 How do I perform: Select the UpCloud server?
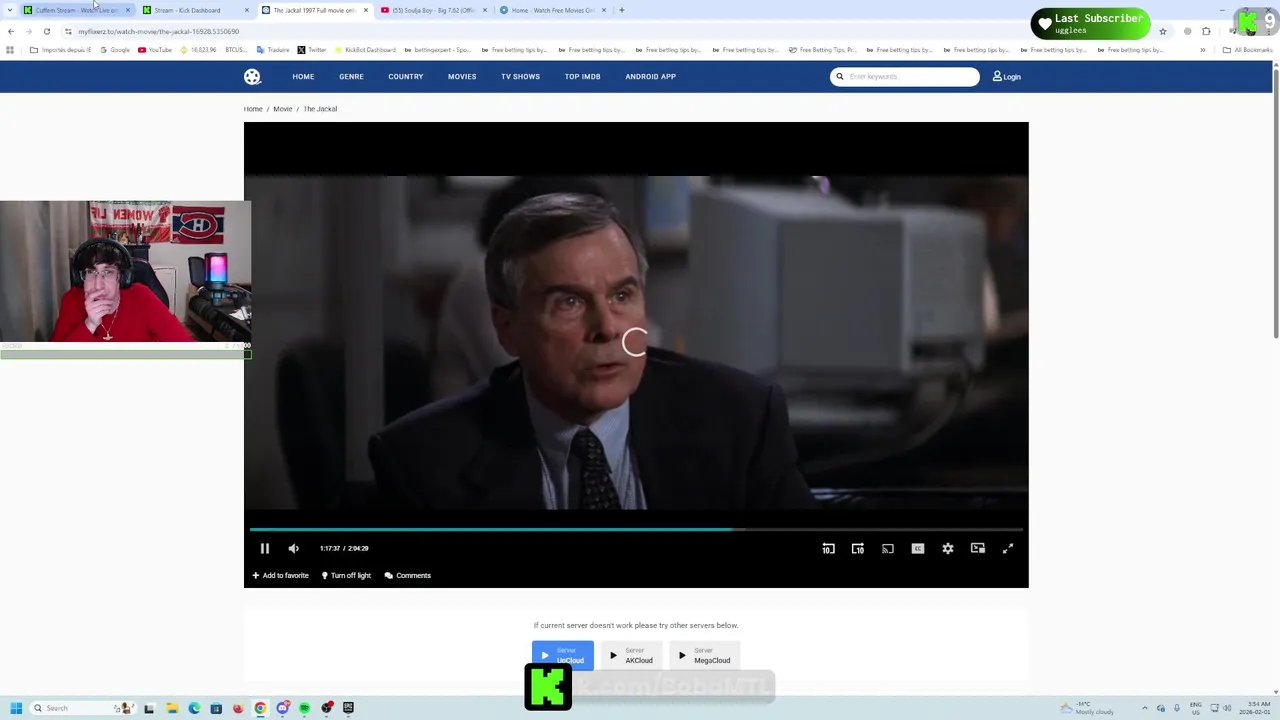[563, 655]
